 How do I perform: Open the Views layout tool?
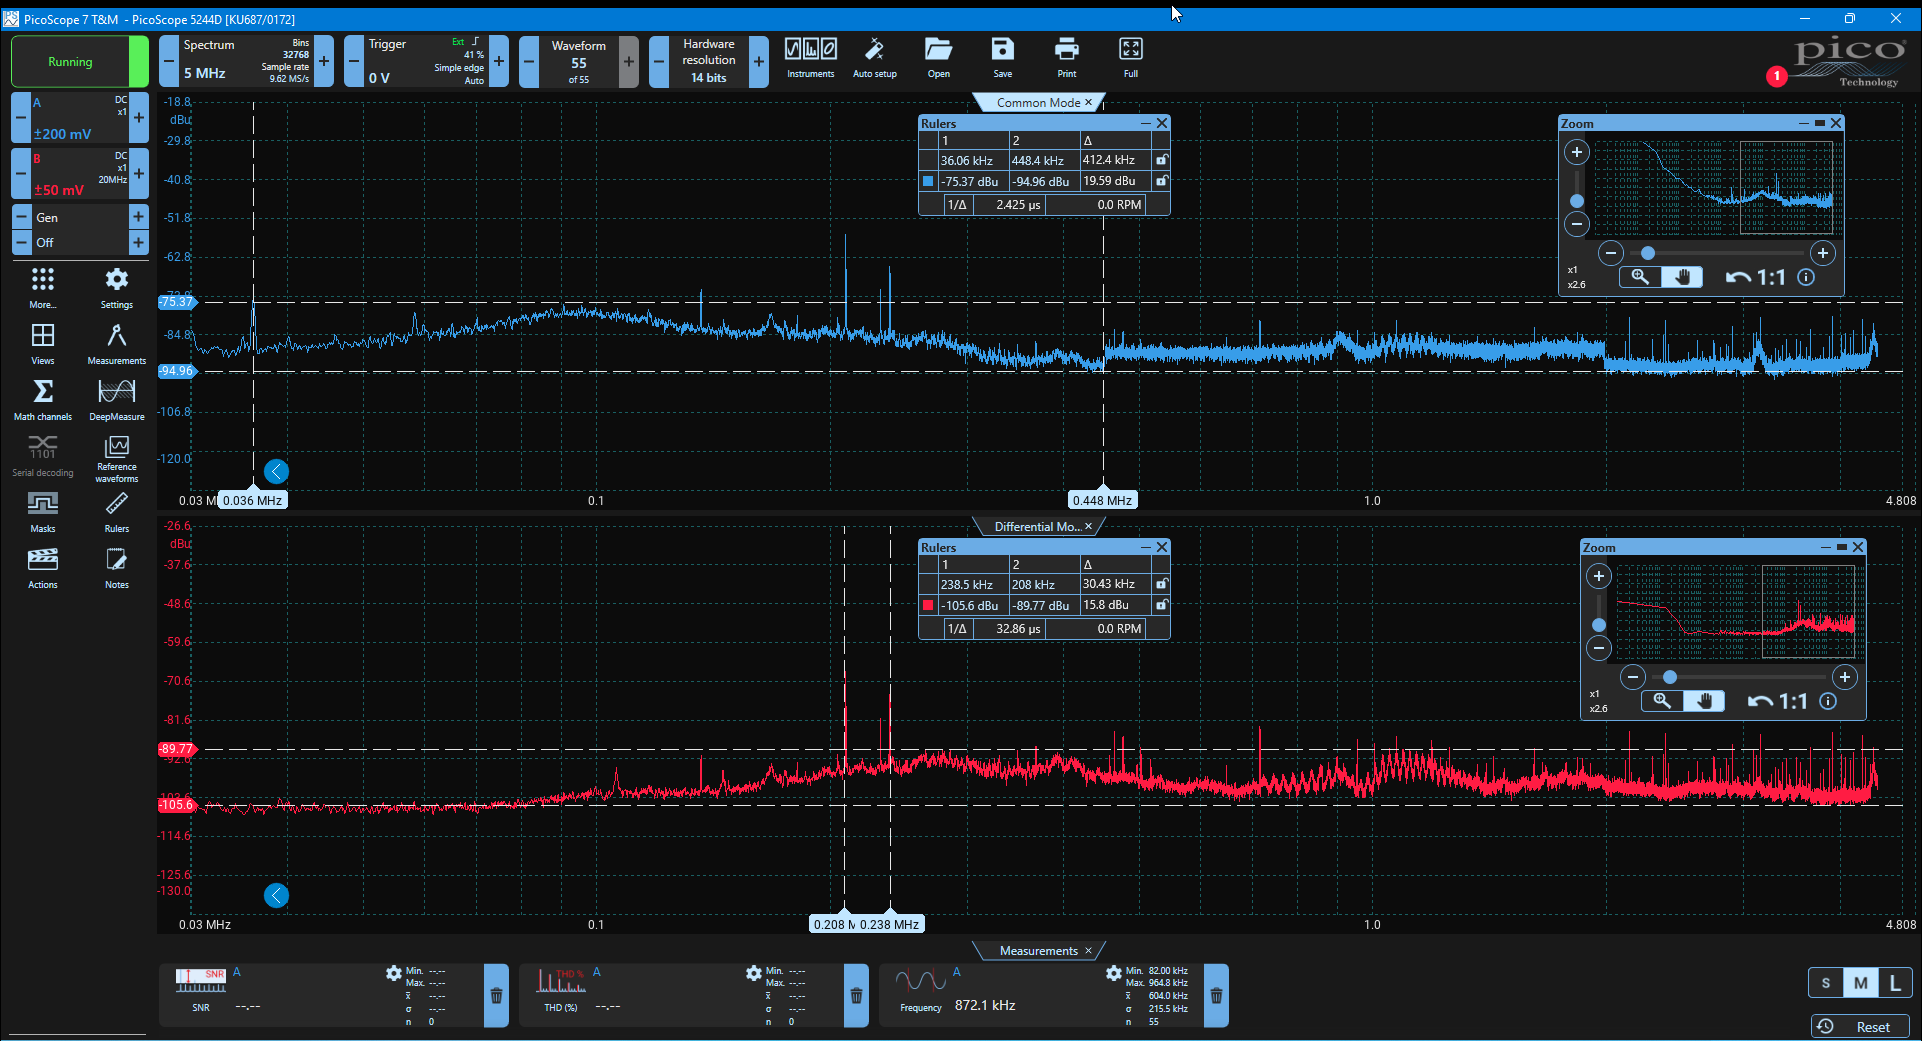[x=43, y=344]
